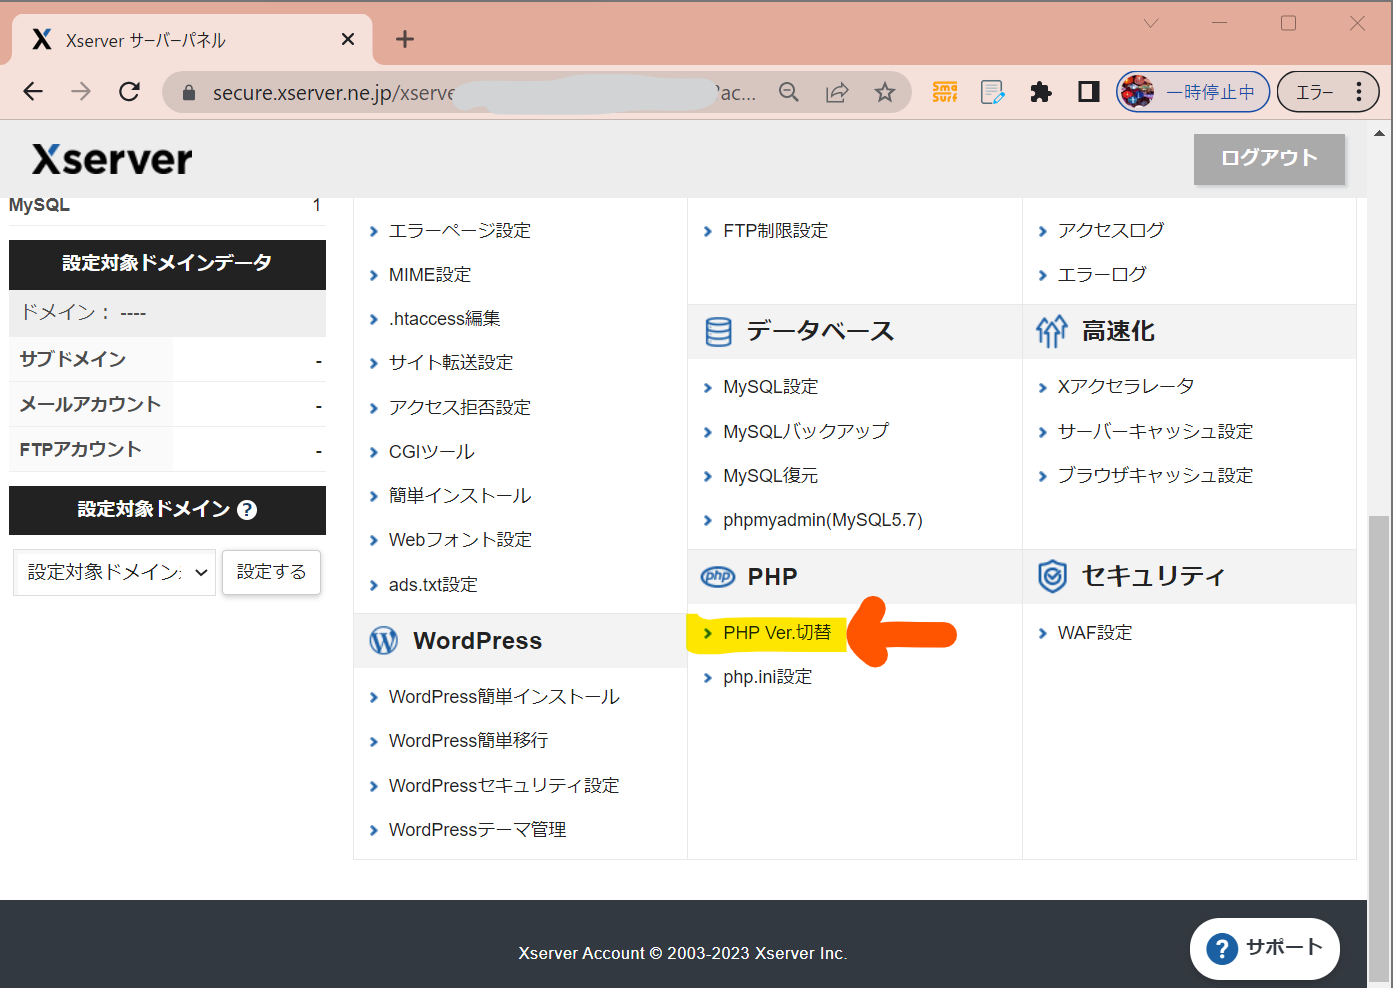
Task: Click the PHP logo icon
Action: point(718,576)
